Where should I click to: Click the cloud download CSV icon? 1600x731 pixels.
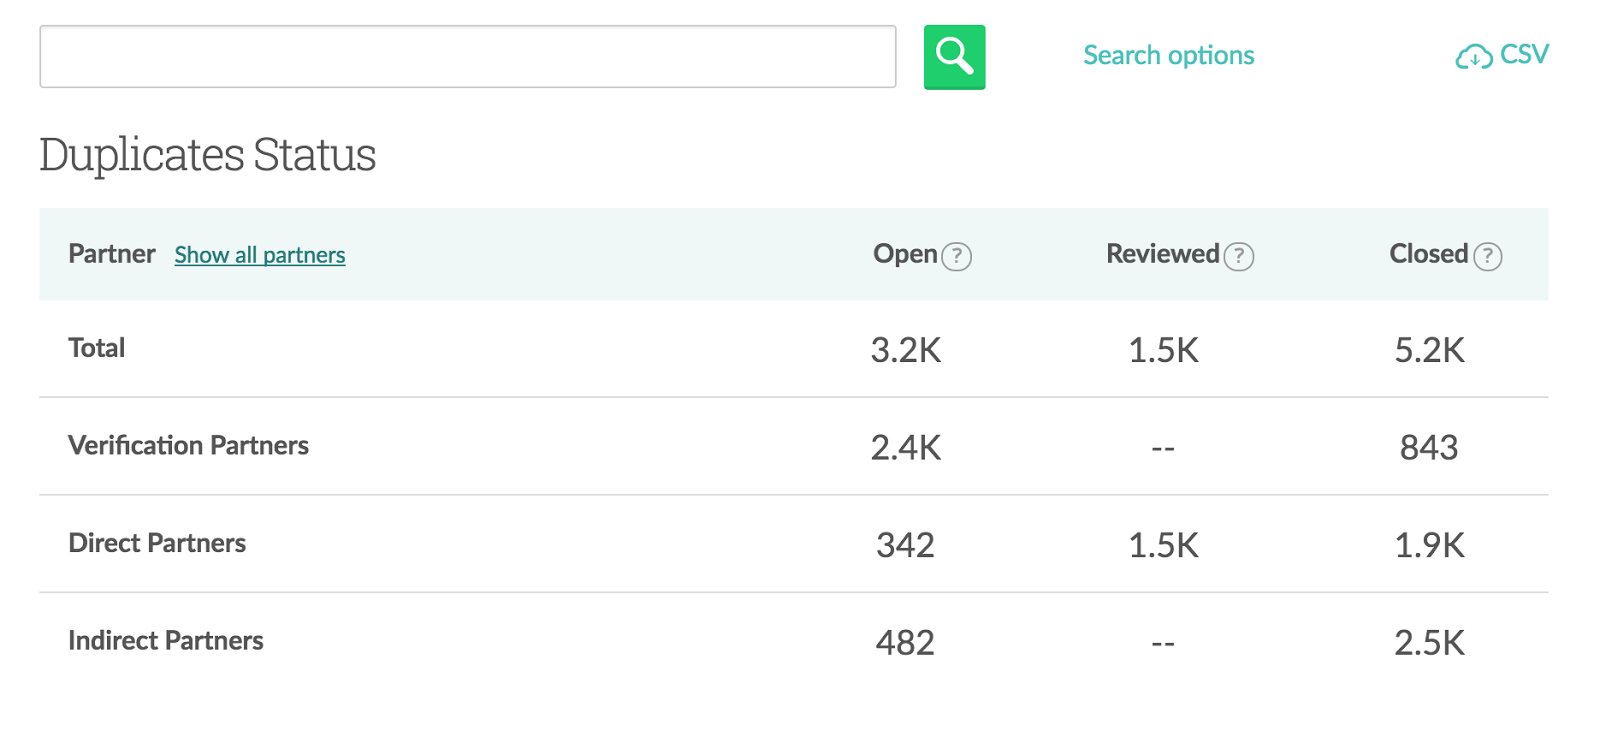pyautogui.click(x=1473, y=57)
